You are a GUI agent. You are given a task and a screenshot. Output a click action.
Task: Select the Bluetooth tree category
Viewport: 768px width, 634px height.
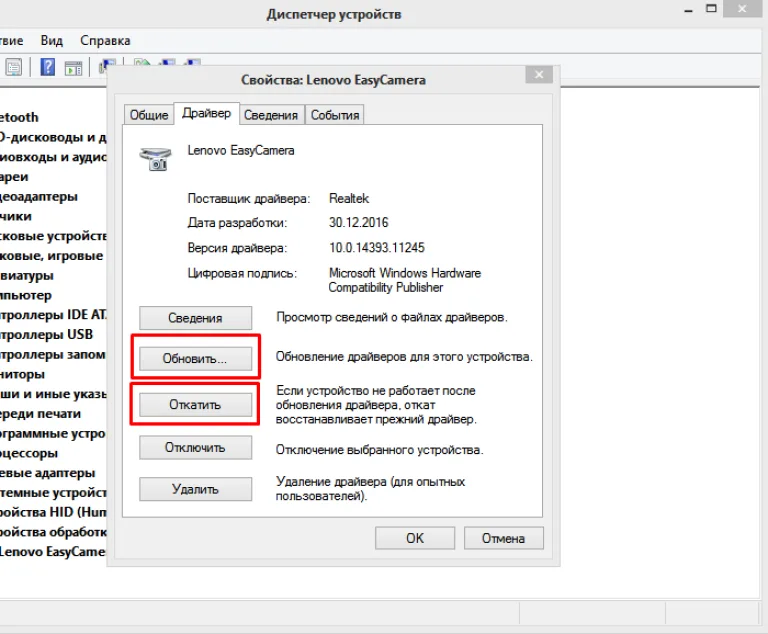19,118
